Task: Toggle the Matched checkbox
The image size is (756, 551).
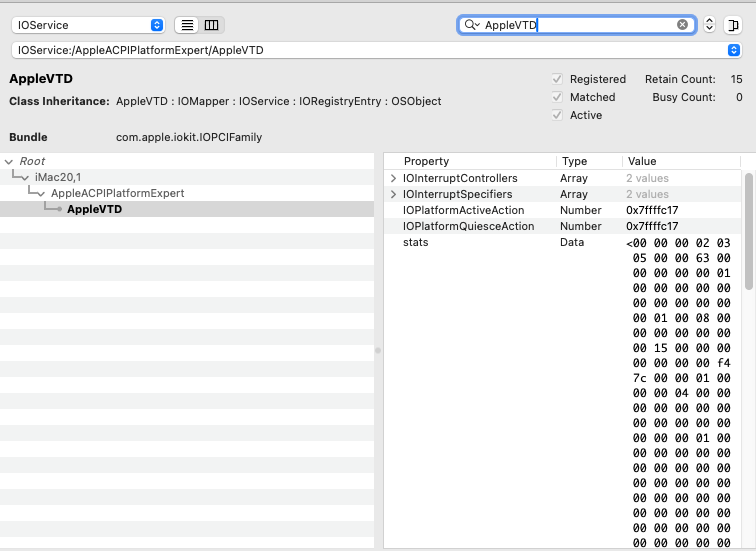Action: pyautogui.click(x=557, y=97)
